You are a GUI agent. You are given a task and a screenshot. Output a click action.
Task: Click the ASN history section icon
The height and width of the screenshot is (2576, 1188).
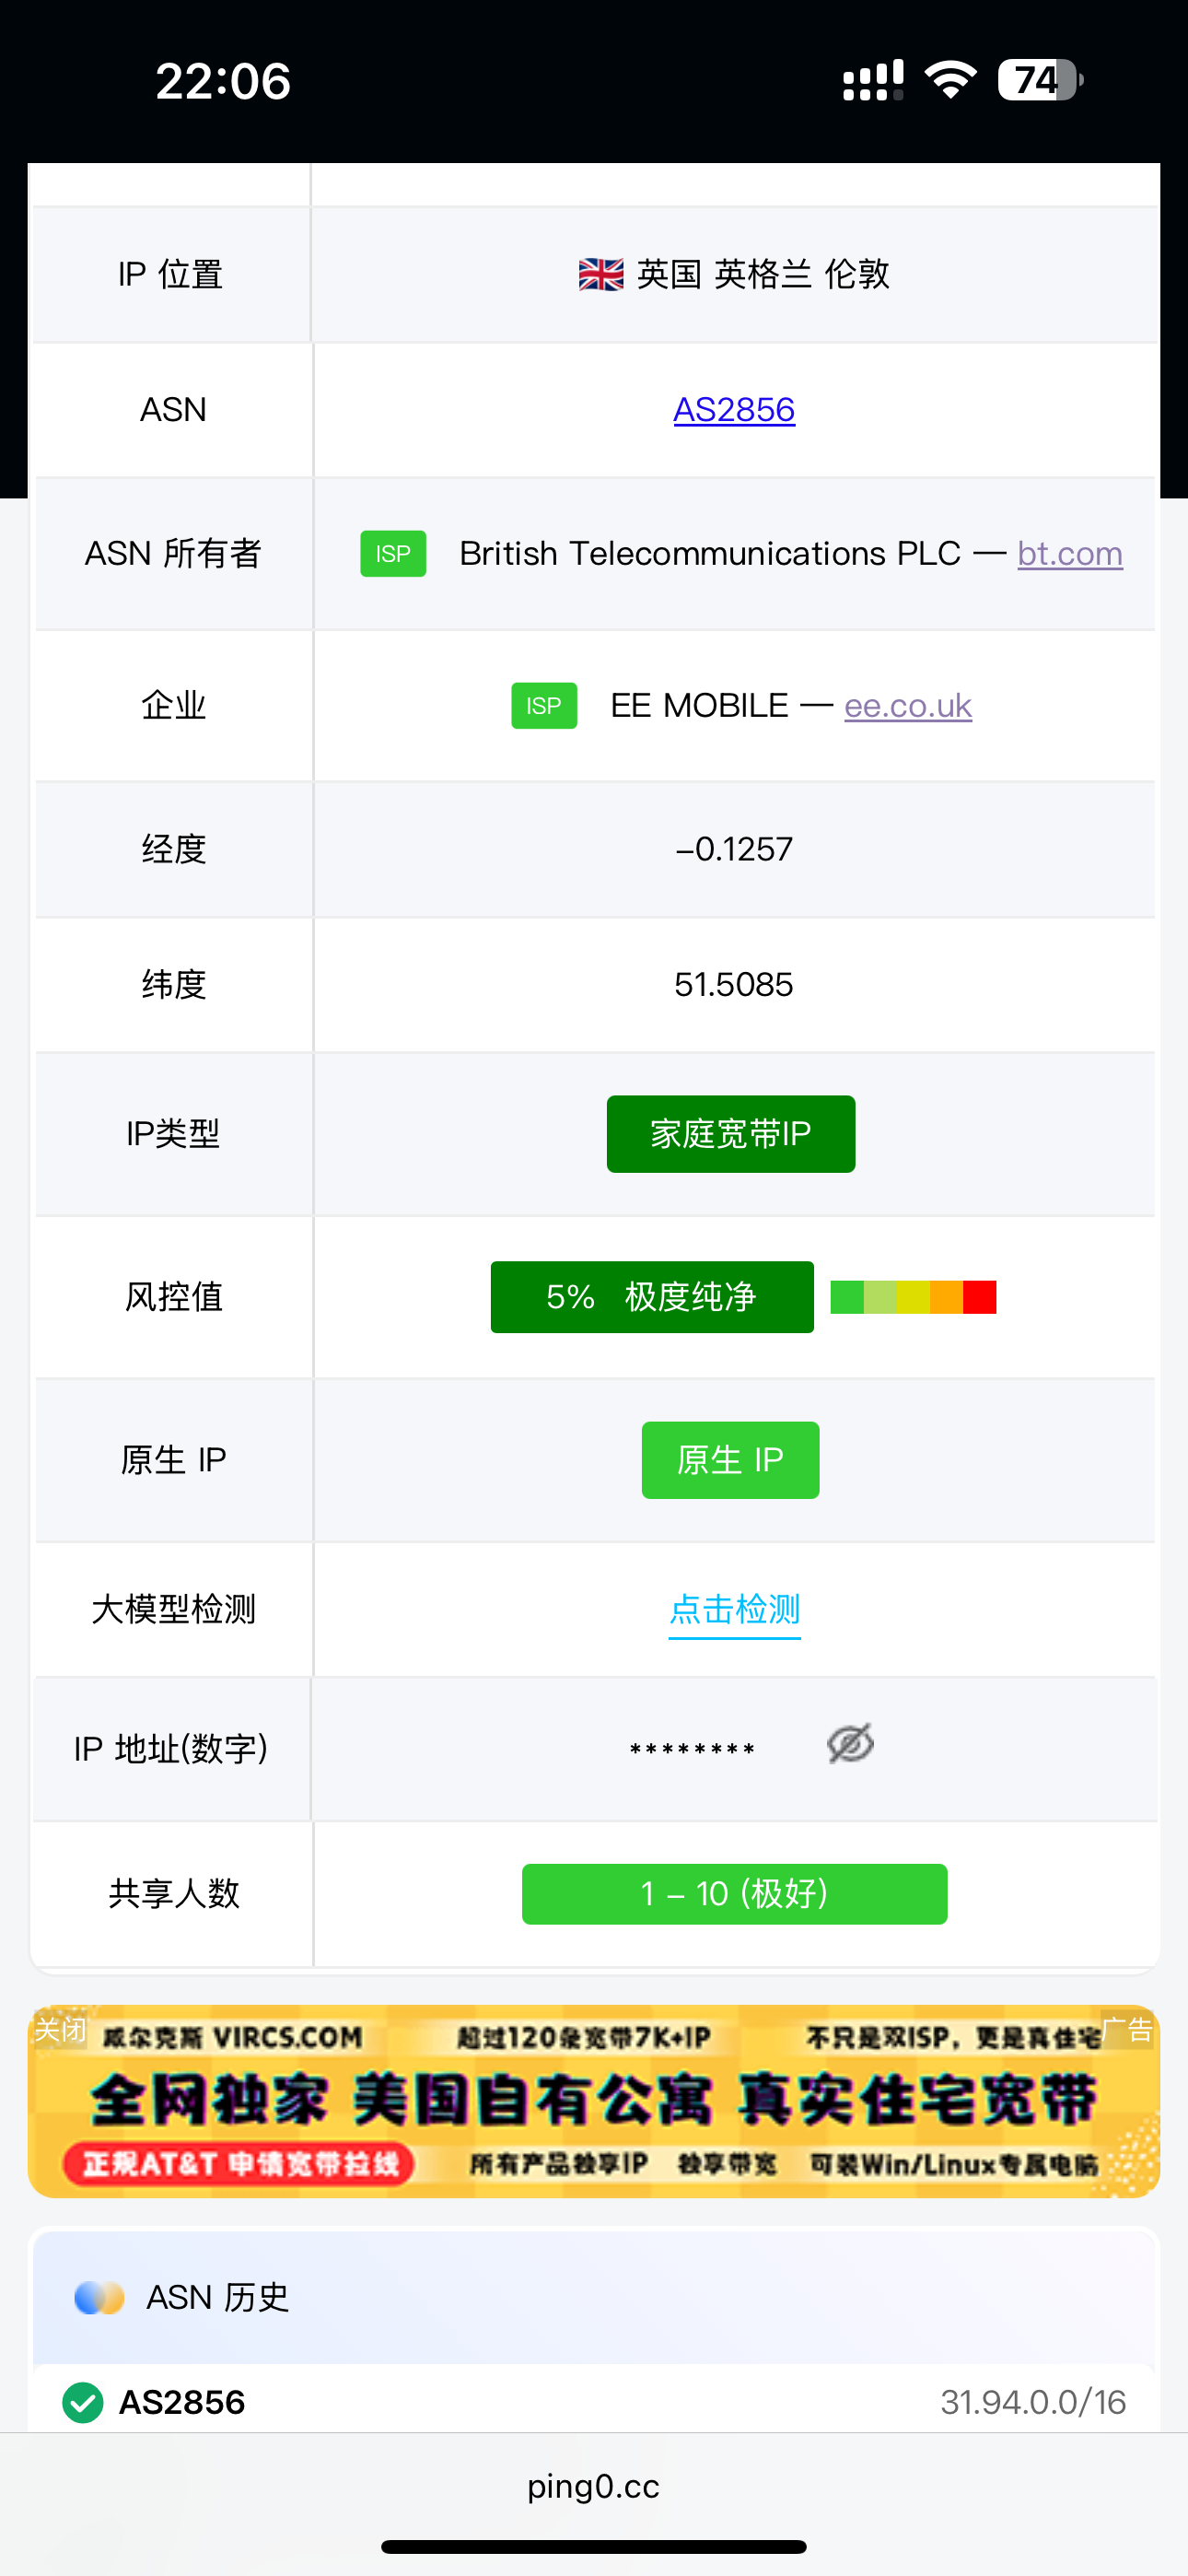pos(99,2298)
